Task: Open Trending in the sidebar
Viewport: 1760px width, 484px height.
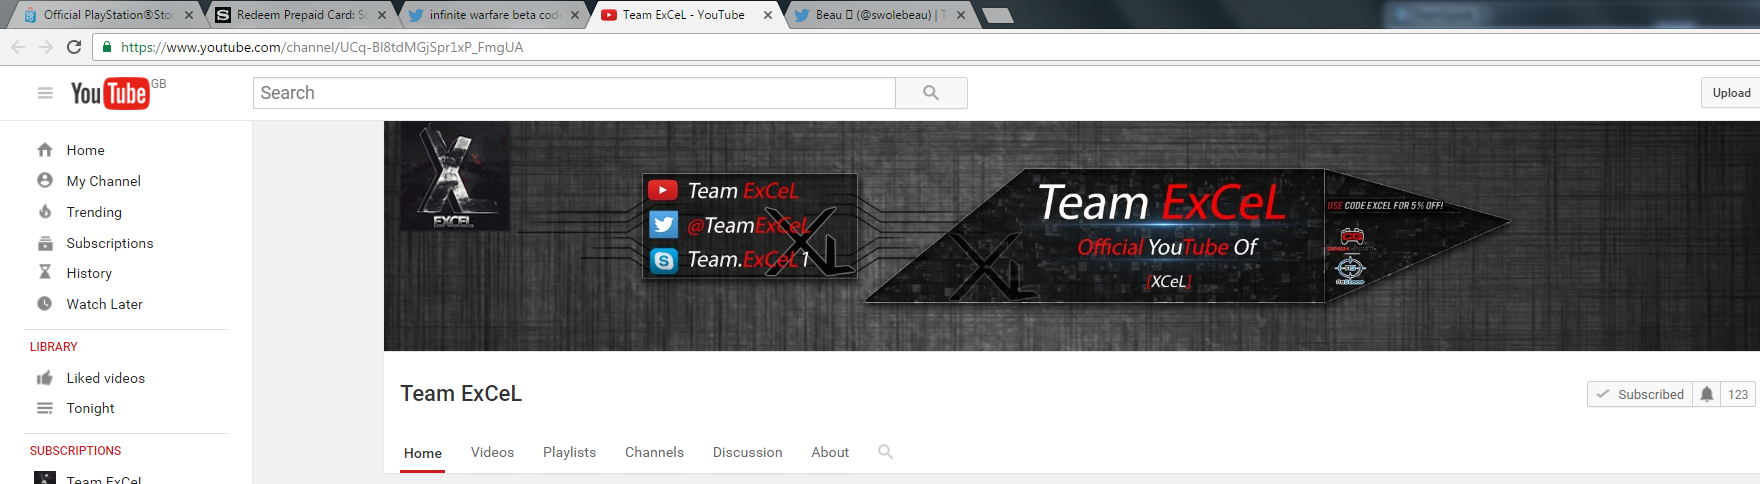Action: tap(94, 212)
